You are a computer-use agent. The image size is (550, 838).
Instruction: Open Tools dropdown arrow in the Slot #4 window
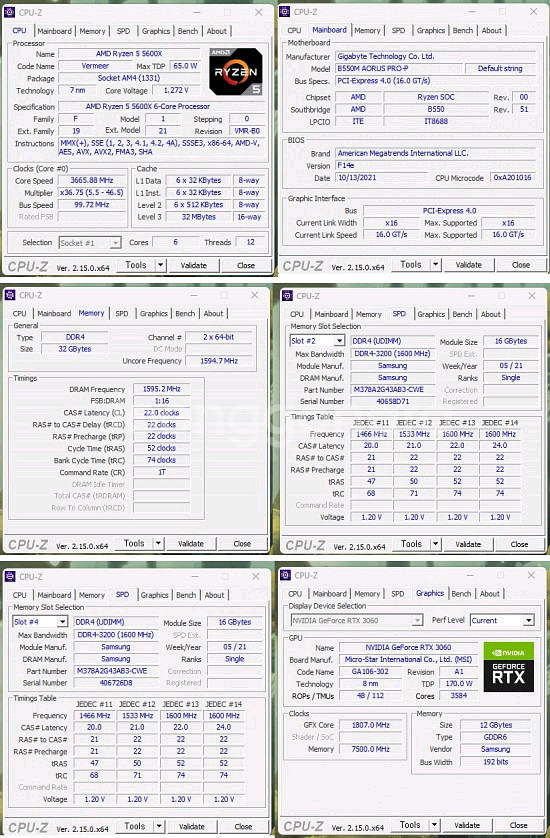click(x=159, y=826)
